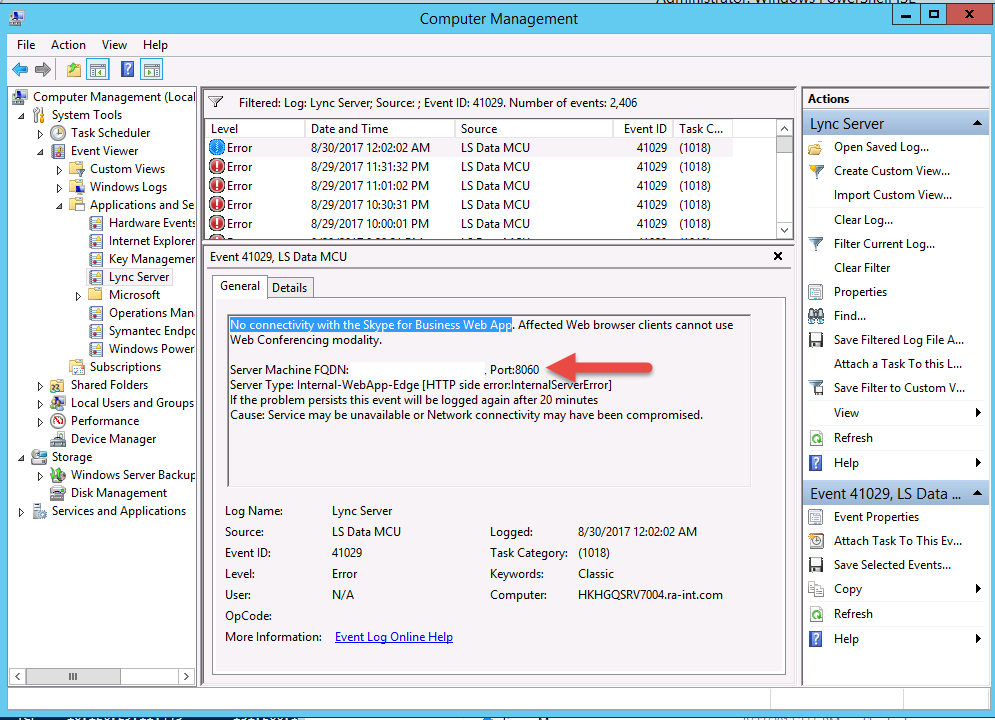
Task: Collapse the Lync Server actions section
Action: point(977,123)
